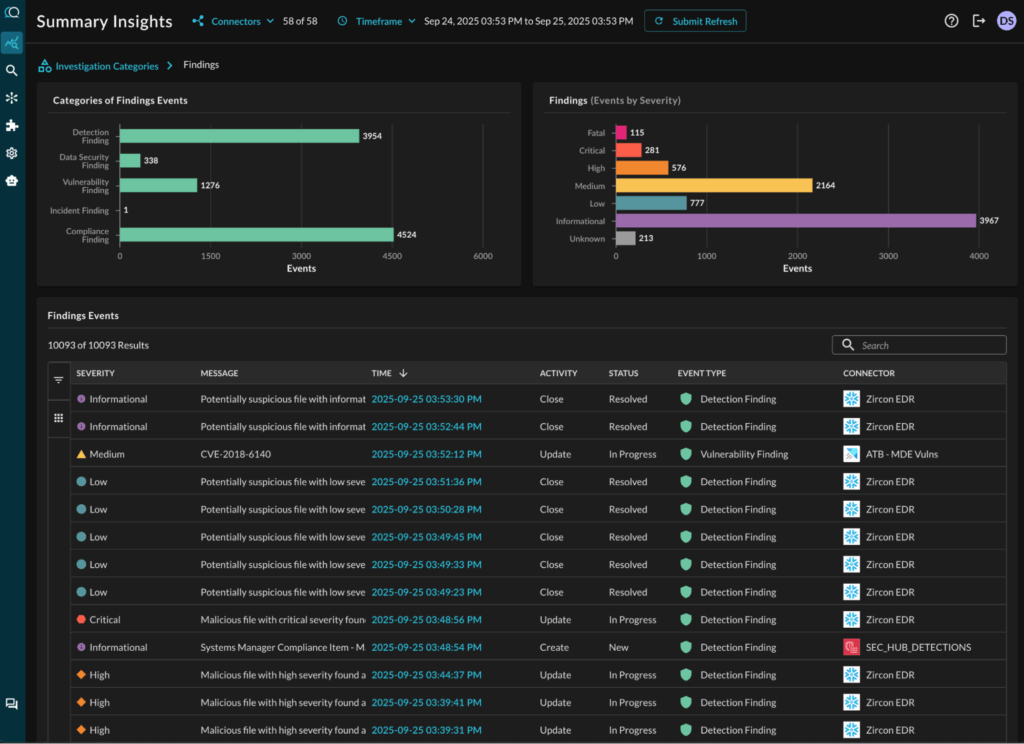Image resolution: width=1024 pixels, height=744 pixels.
Task: Open the chat feedback icon at bottom-left
Action: click(x=12, y=704)
